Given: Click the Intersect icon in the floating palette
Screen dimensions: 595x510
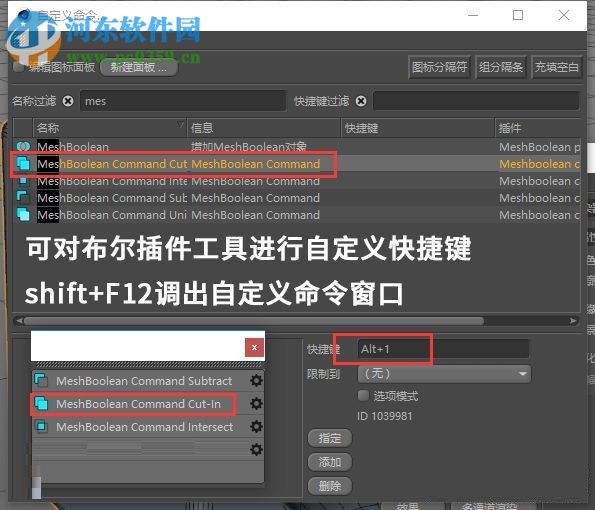Looking at the screenshot, I should [41, 427].
